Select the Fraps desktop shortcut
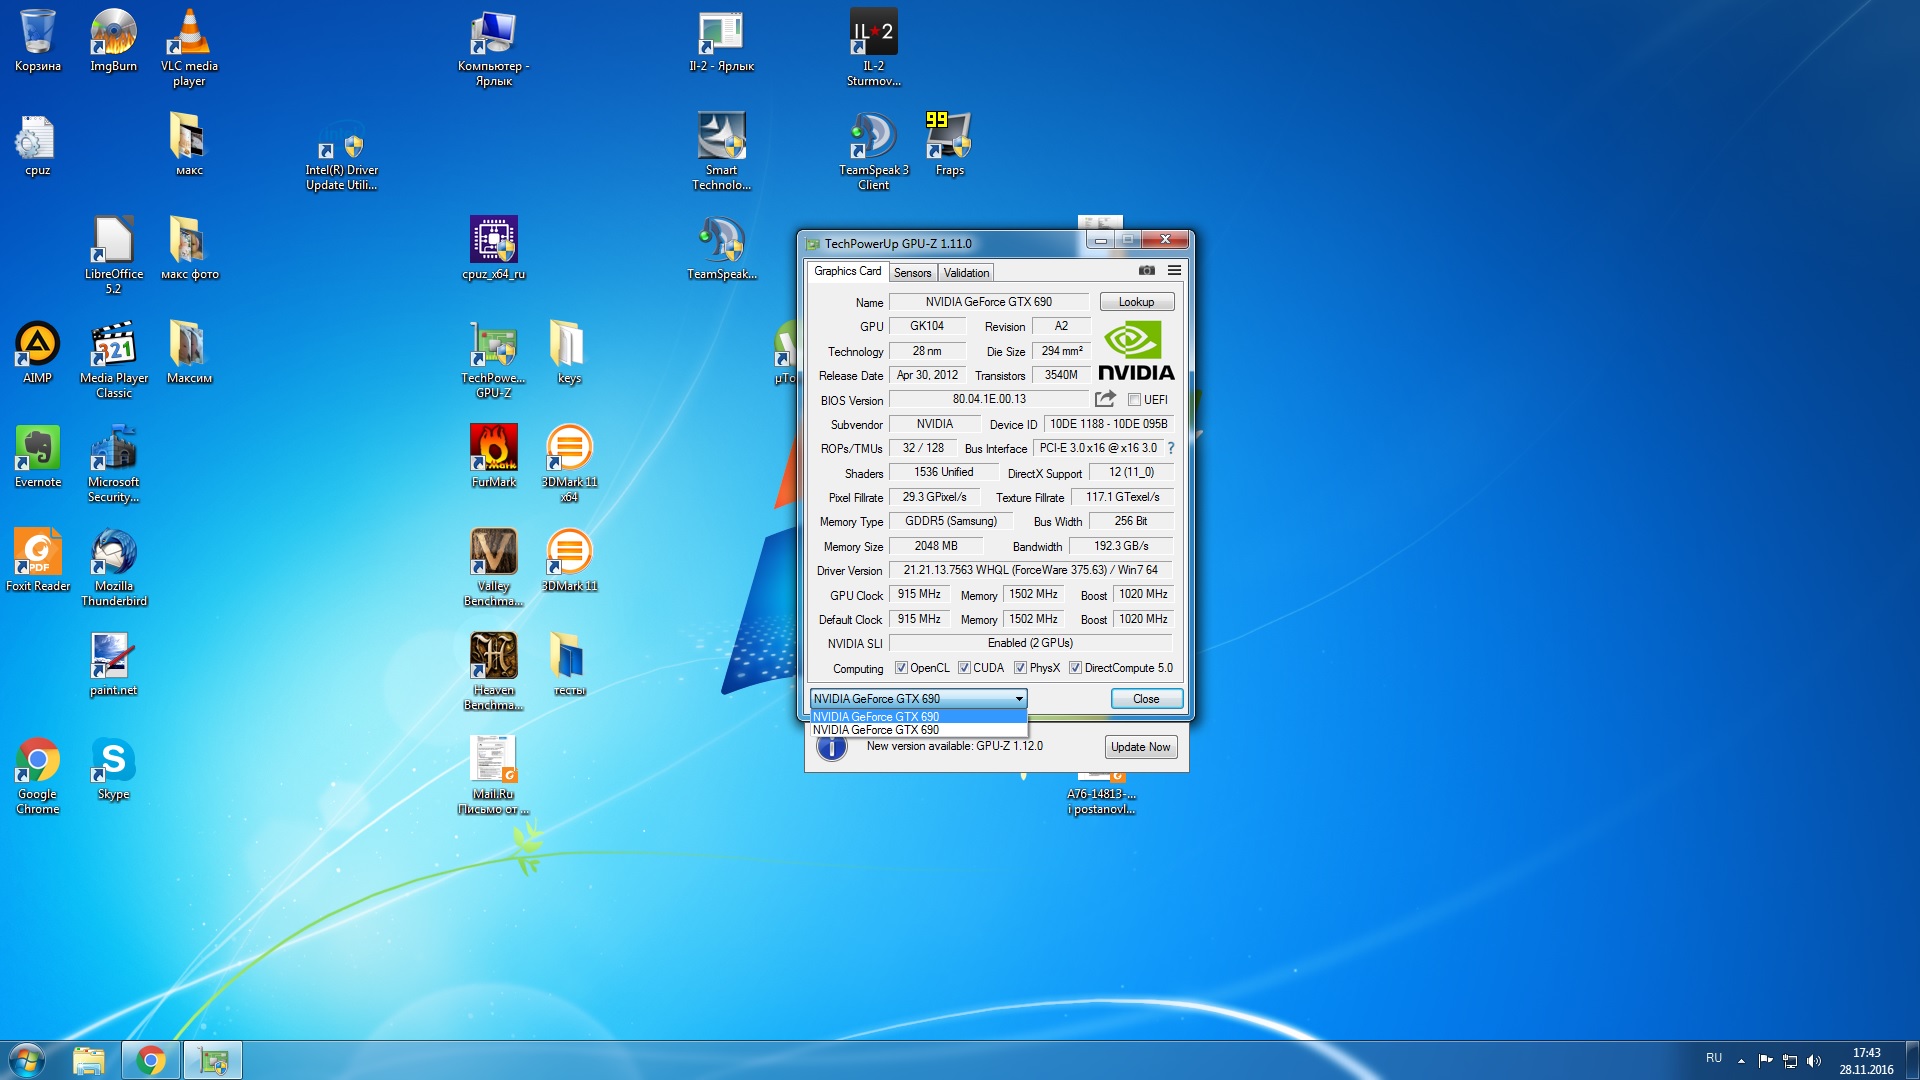 pos(949,145)
